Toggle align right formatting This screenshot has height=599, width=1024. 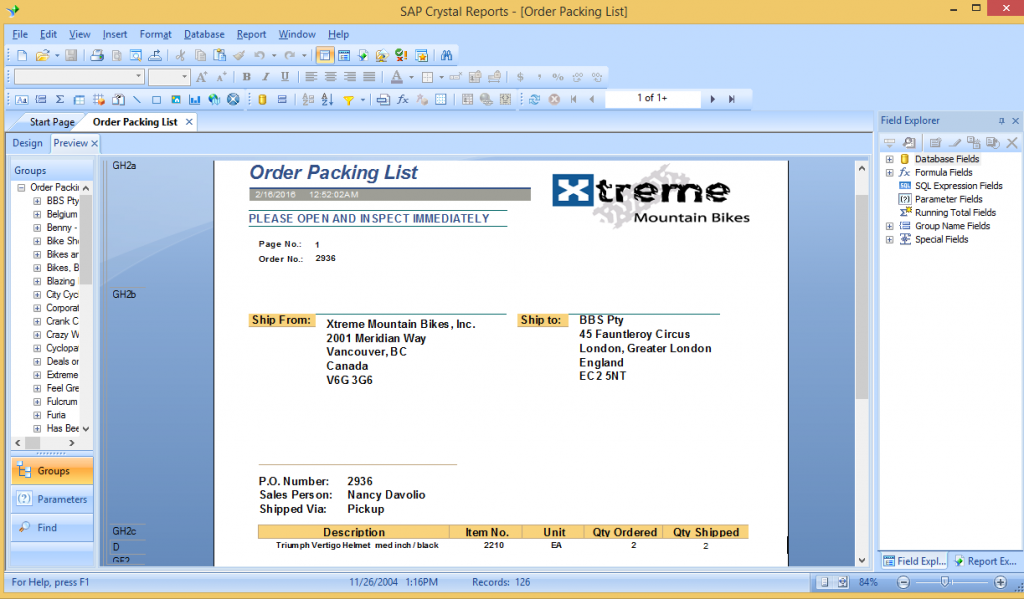click(350, 77)
